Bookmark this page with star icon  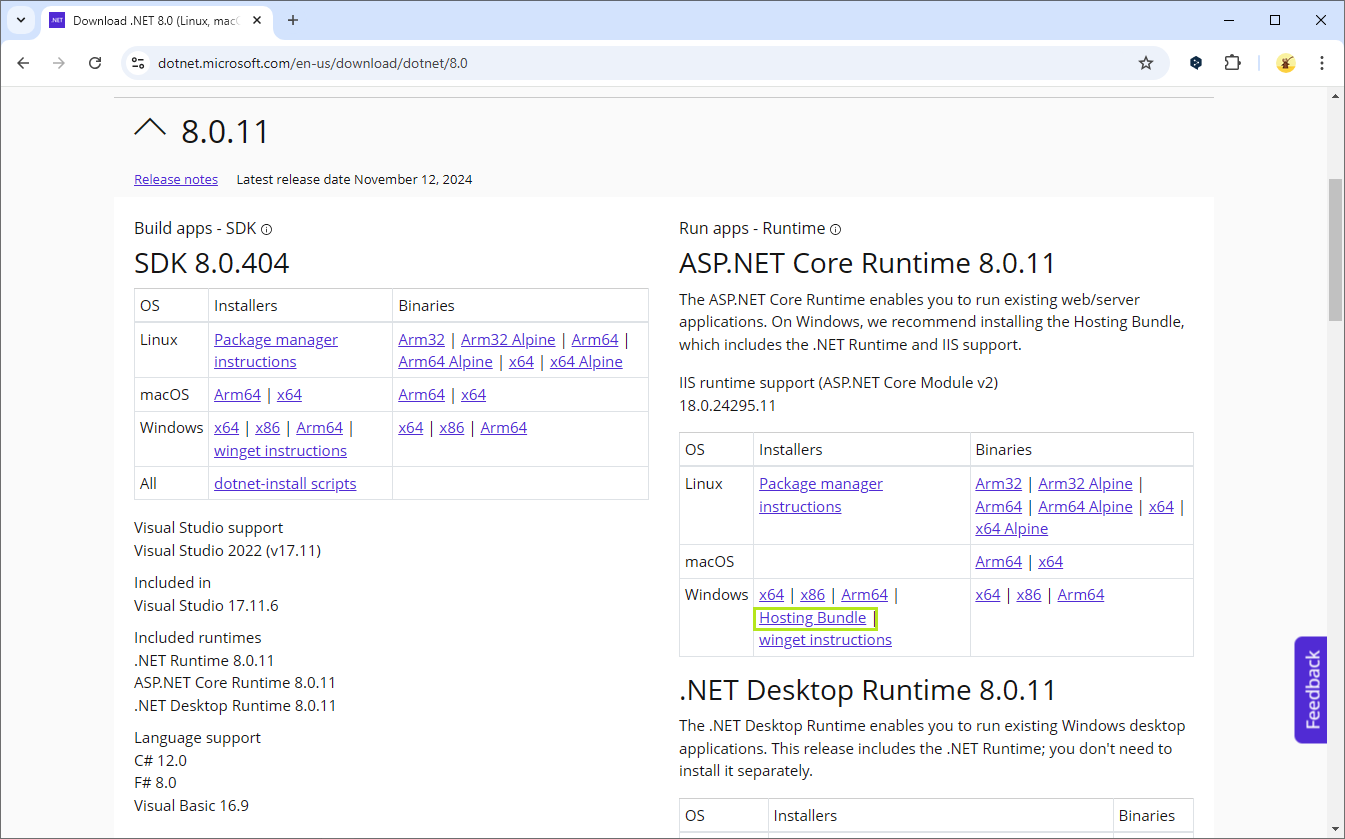(x=1146, y=63)
